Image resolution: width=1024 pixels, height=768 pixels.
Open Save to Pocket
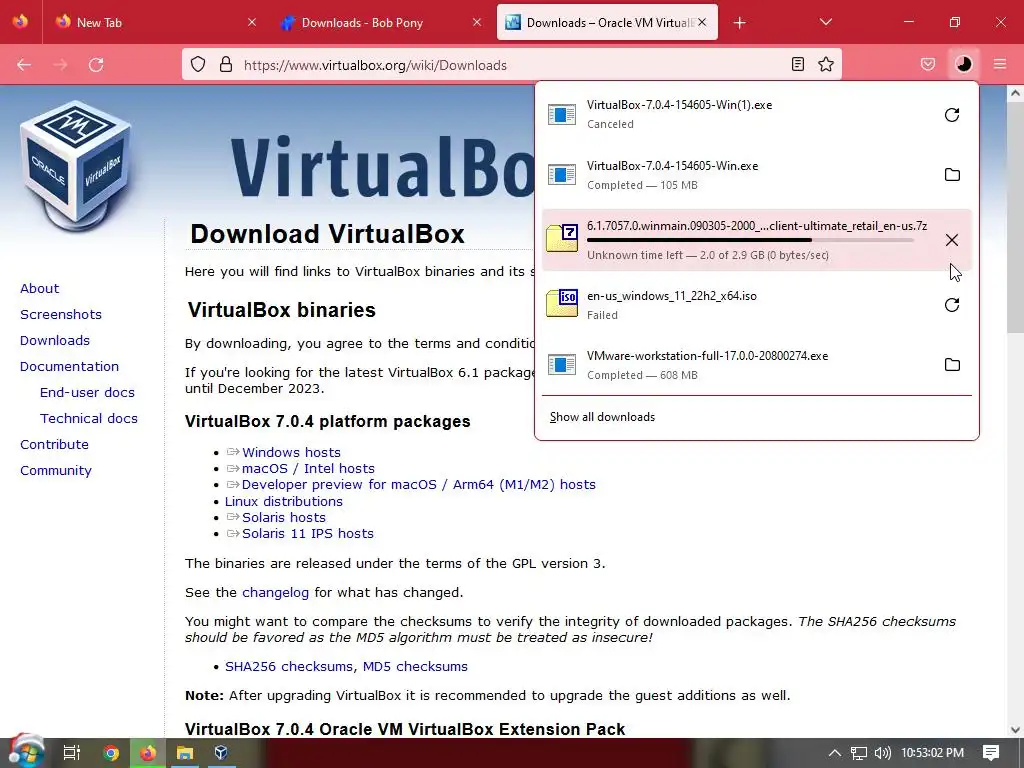click(x=927, y=64)
